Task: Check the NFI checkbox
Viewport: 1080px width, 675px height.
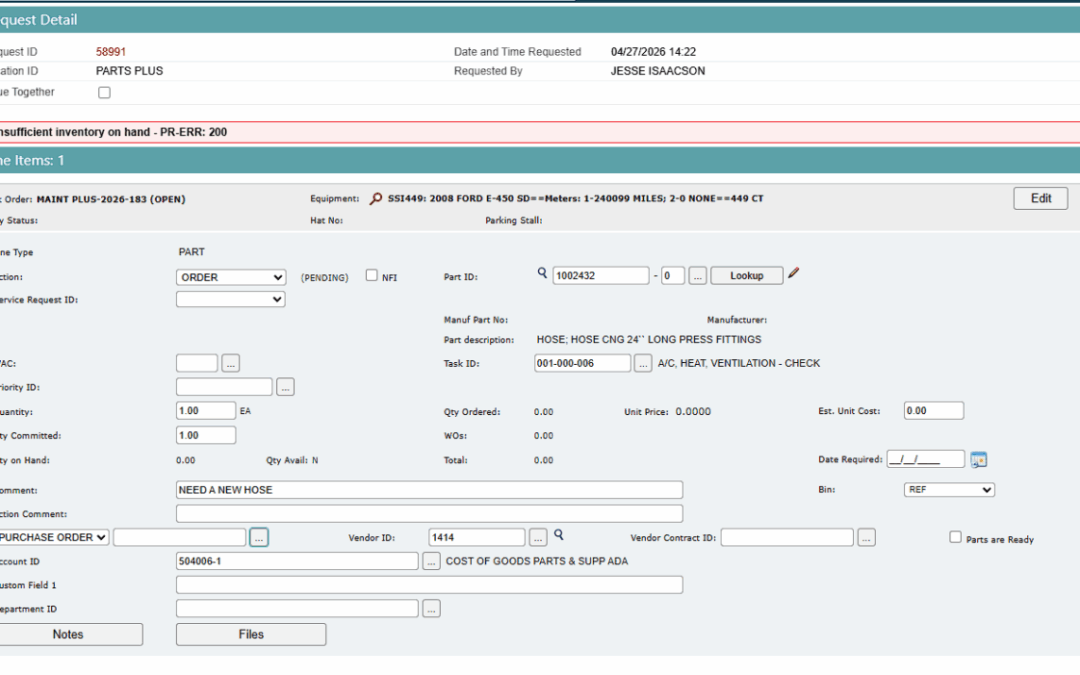Action: (x=372, y=276)
